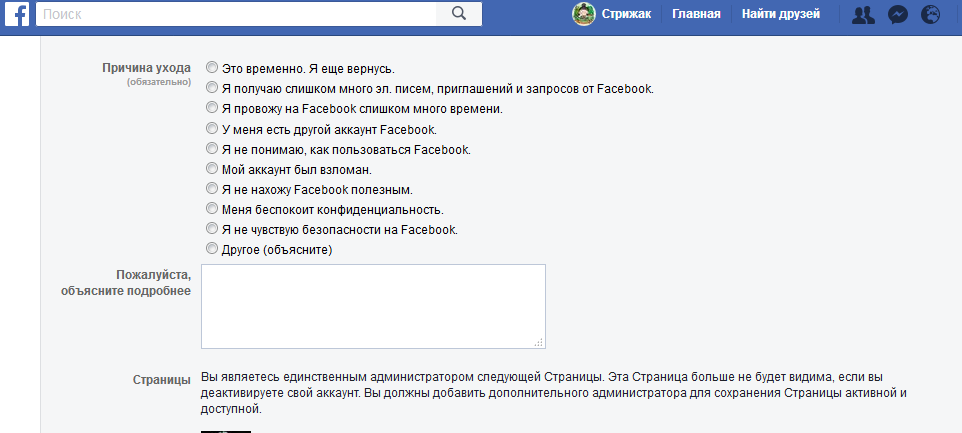Choose "Другое (объясните)" radio option

click(x=211, y=249)
